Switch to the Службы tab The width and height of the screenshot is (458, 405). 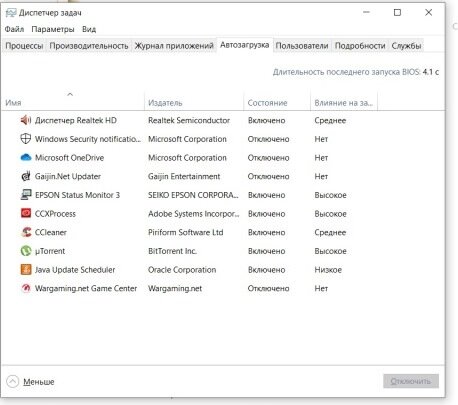click(406, 46)
